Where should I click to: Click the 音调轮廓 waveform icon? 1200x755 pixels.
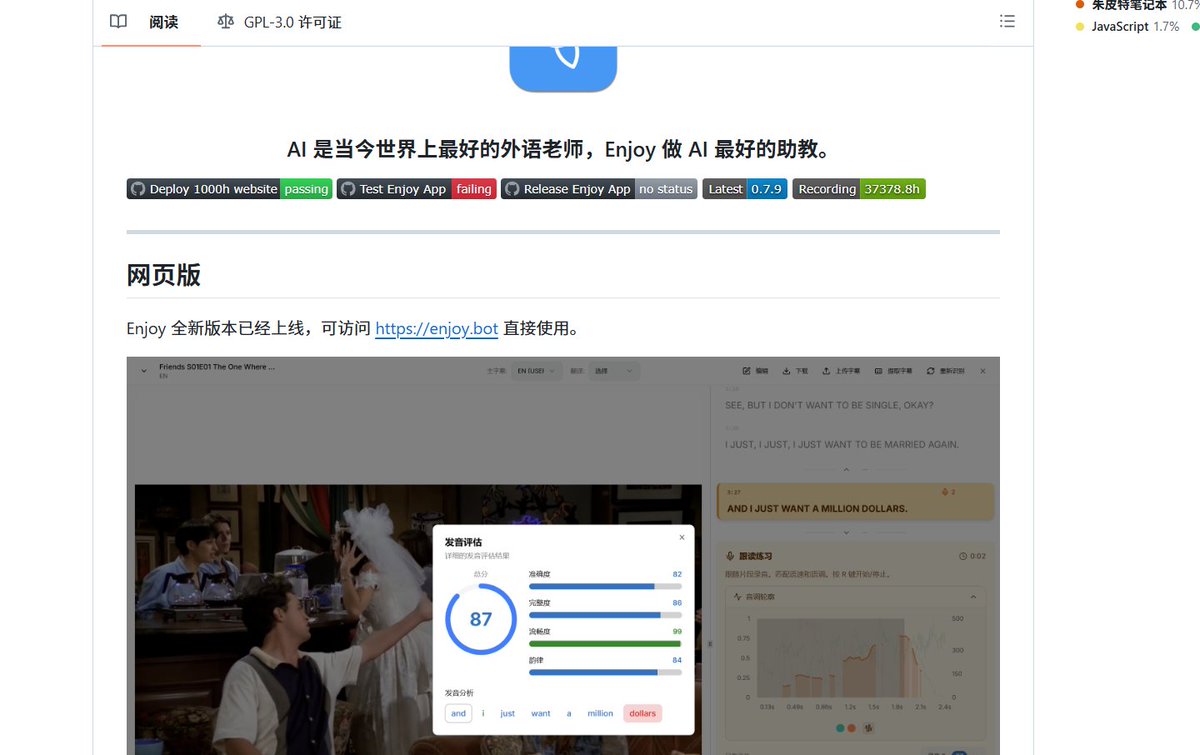pyautogui.click(x=738, y=596)
